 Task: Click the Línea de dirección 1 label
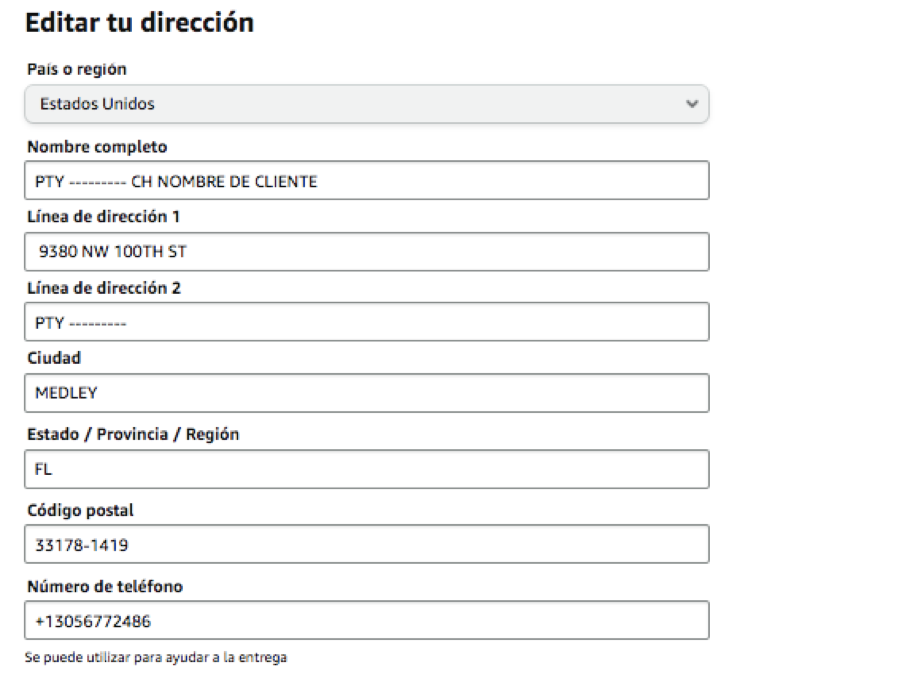(x=103, y=217)
